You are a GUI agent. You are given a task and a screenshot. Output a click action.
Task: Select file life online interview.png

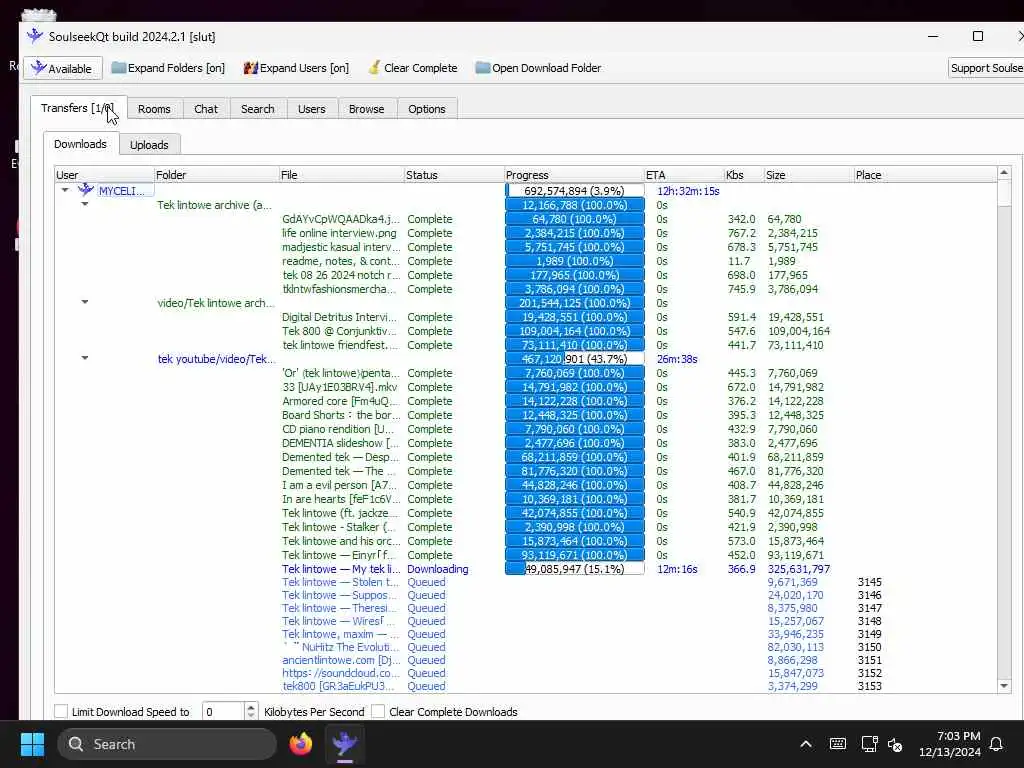tap(339, 233)
